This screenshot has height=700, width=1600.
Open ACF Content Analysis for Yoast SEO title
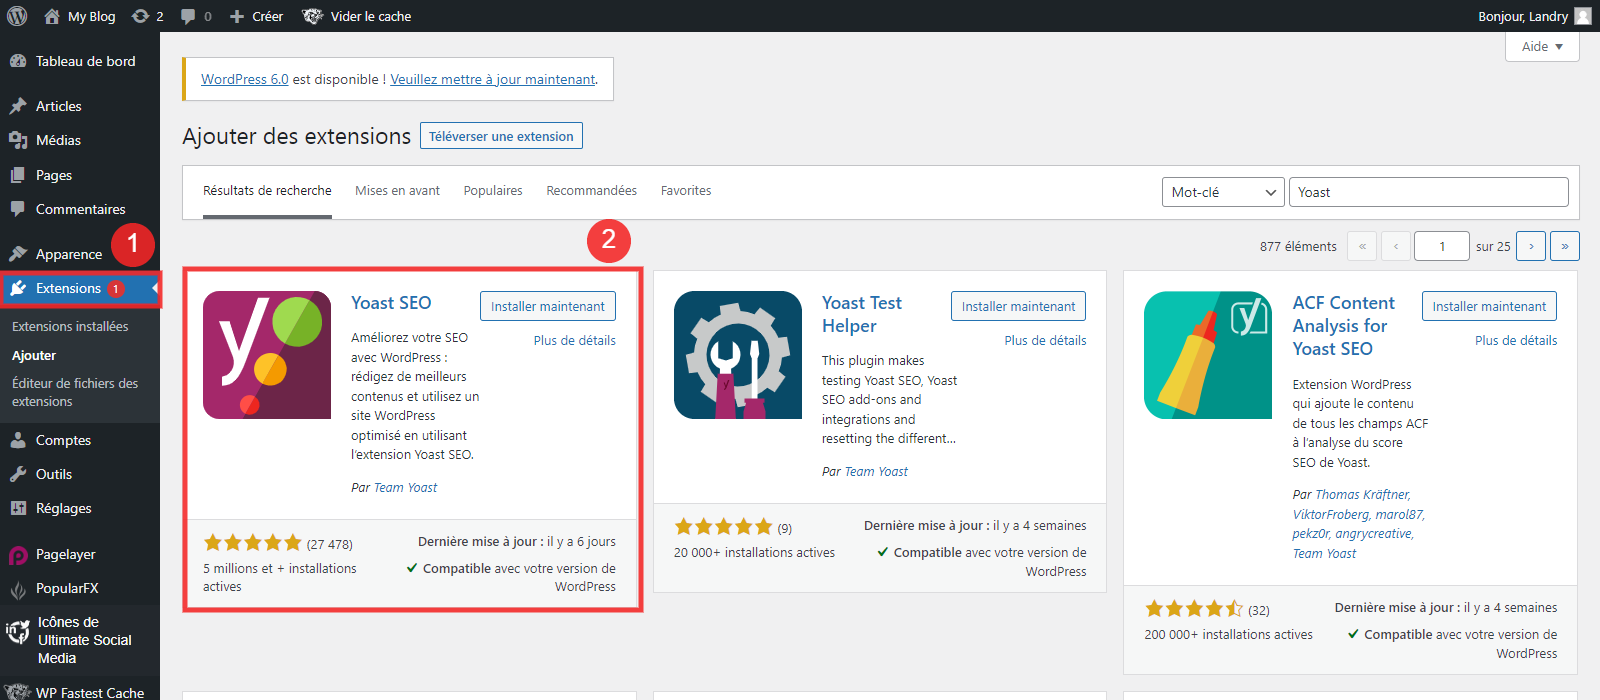(1343, 326)
